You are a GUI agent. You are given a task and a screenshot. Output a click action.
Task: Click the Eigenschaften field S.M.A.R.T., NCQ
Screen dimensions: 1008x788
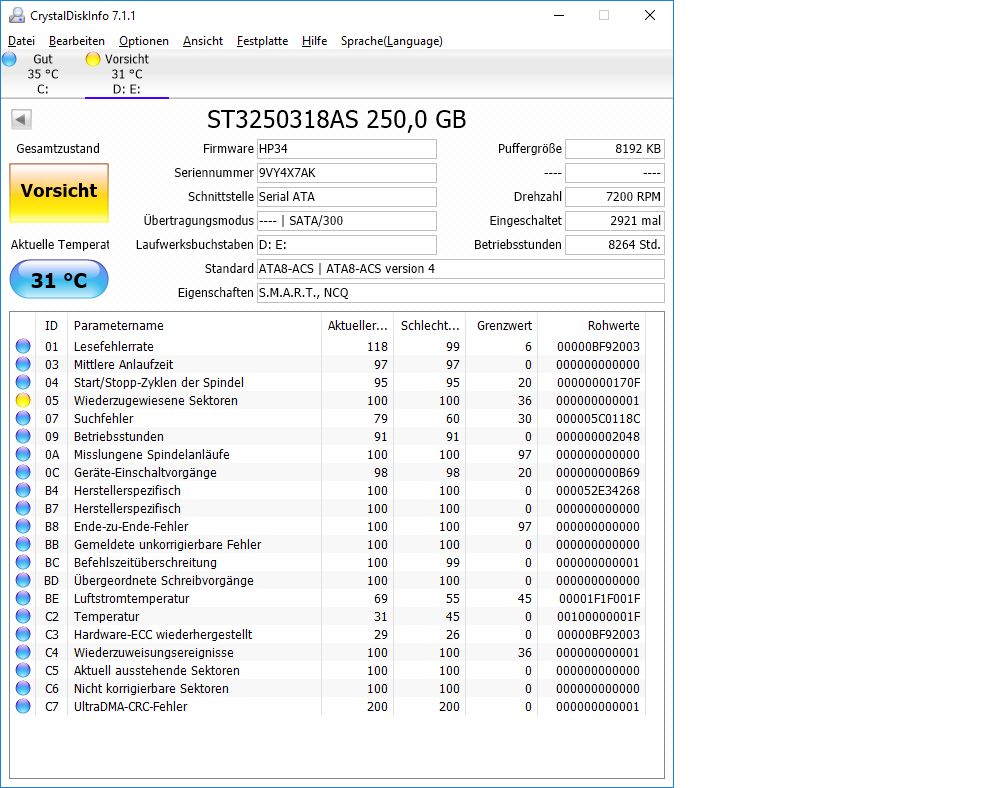tap(460, 292)
